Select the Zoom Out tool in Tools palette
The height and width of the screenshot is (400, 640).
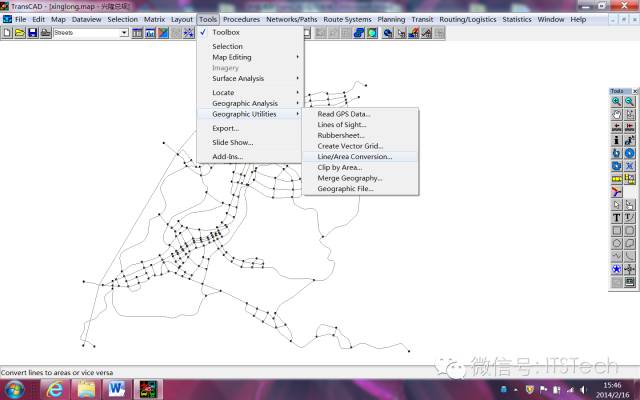pyautogui.click(x=630, y=101)
